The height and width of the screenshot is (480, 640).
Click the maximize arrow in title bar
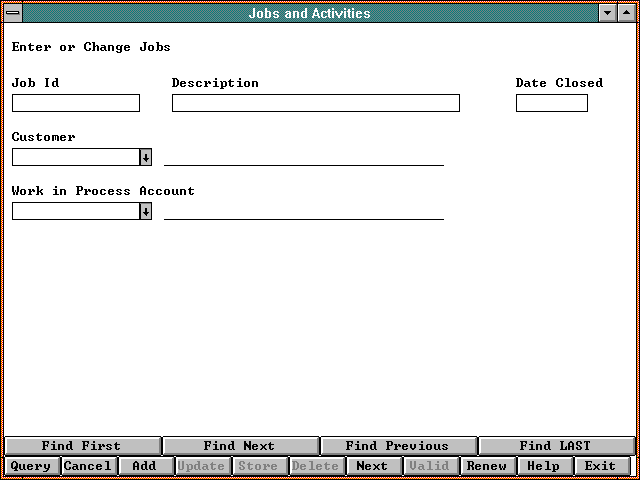tap(626, 14)
